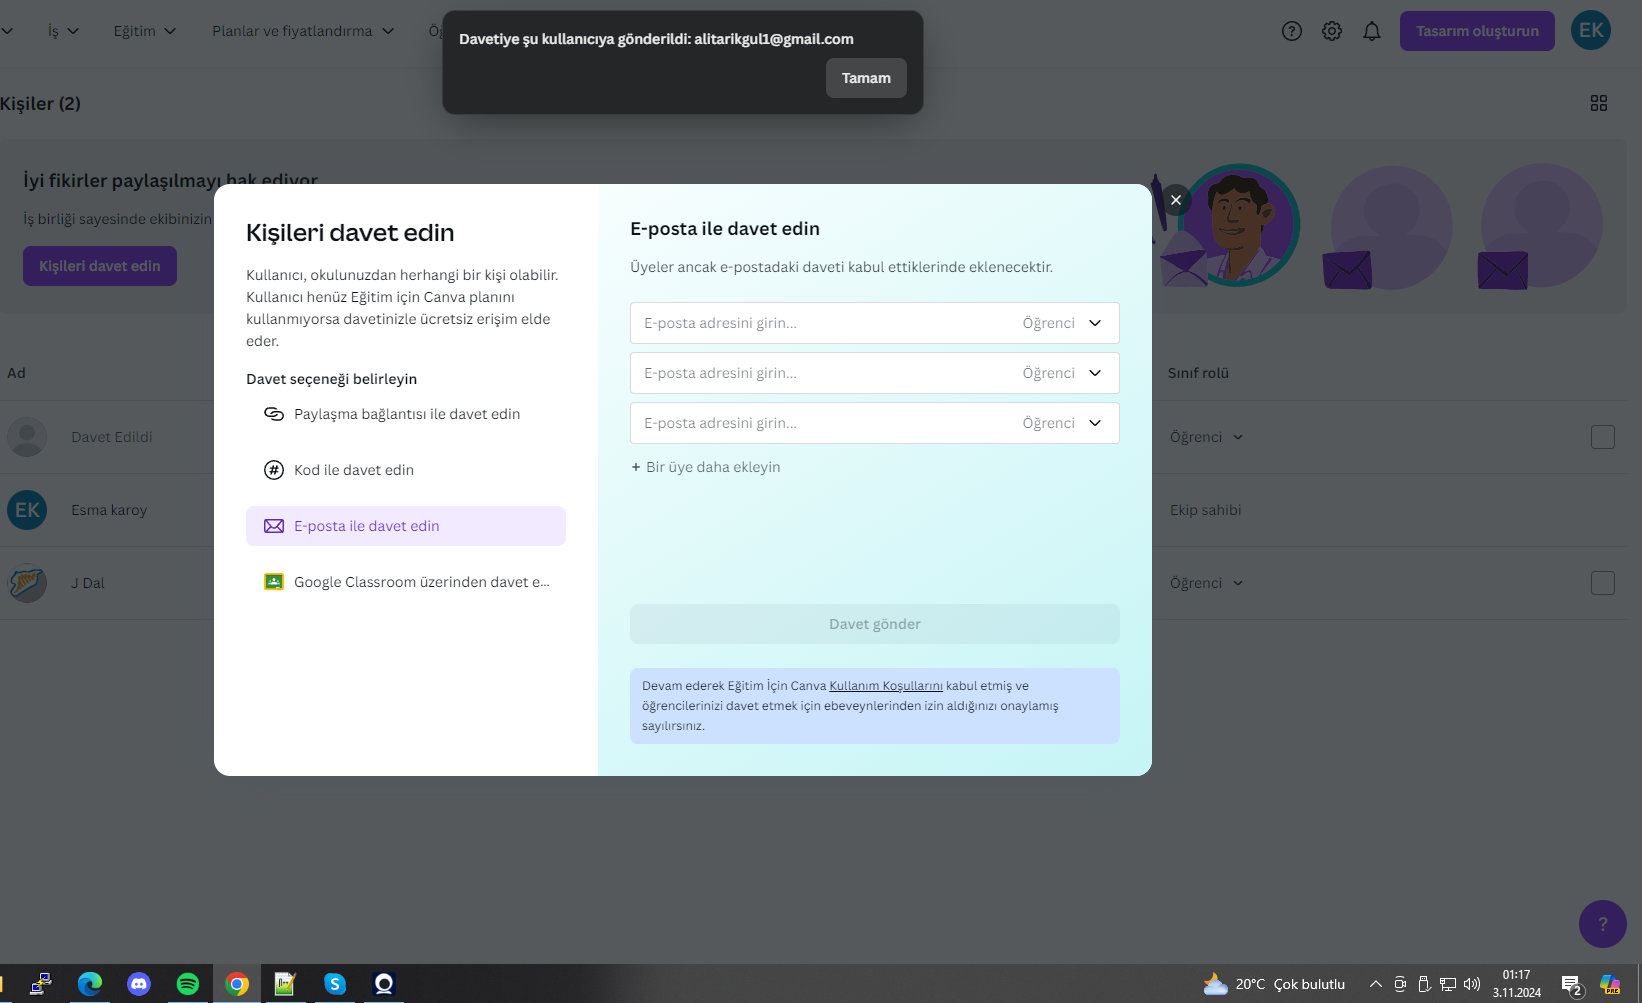The width and height of the screenshot is (1642, 1003).
Task: Open the EK account avatar in header
Action: coord(1591,30)
